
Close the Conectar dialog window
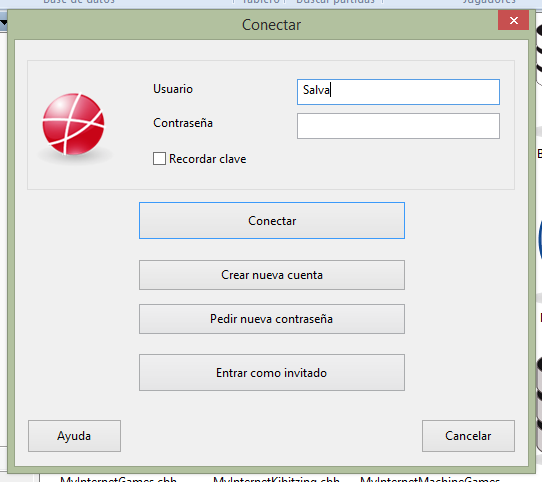[x=513, y=20]
